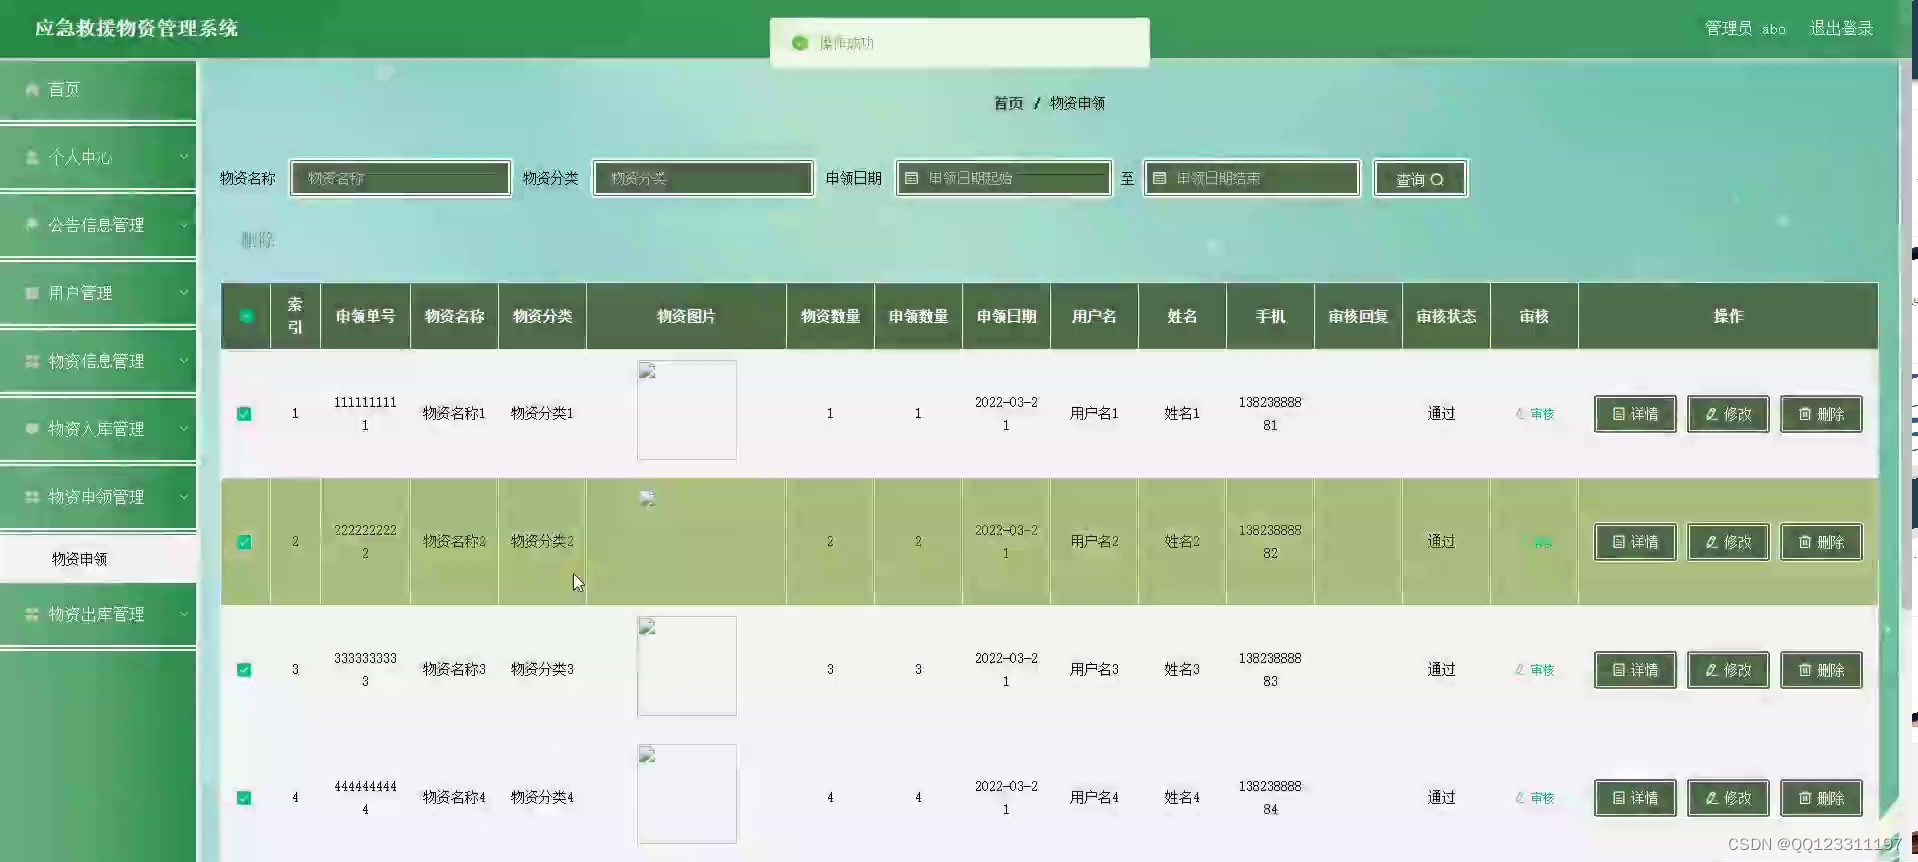This screenshot has width=1918, height=862.
Task: Click 审核 icon for row 用户名3
Action: pos(1520,669)
